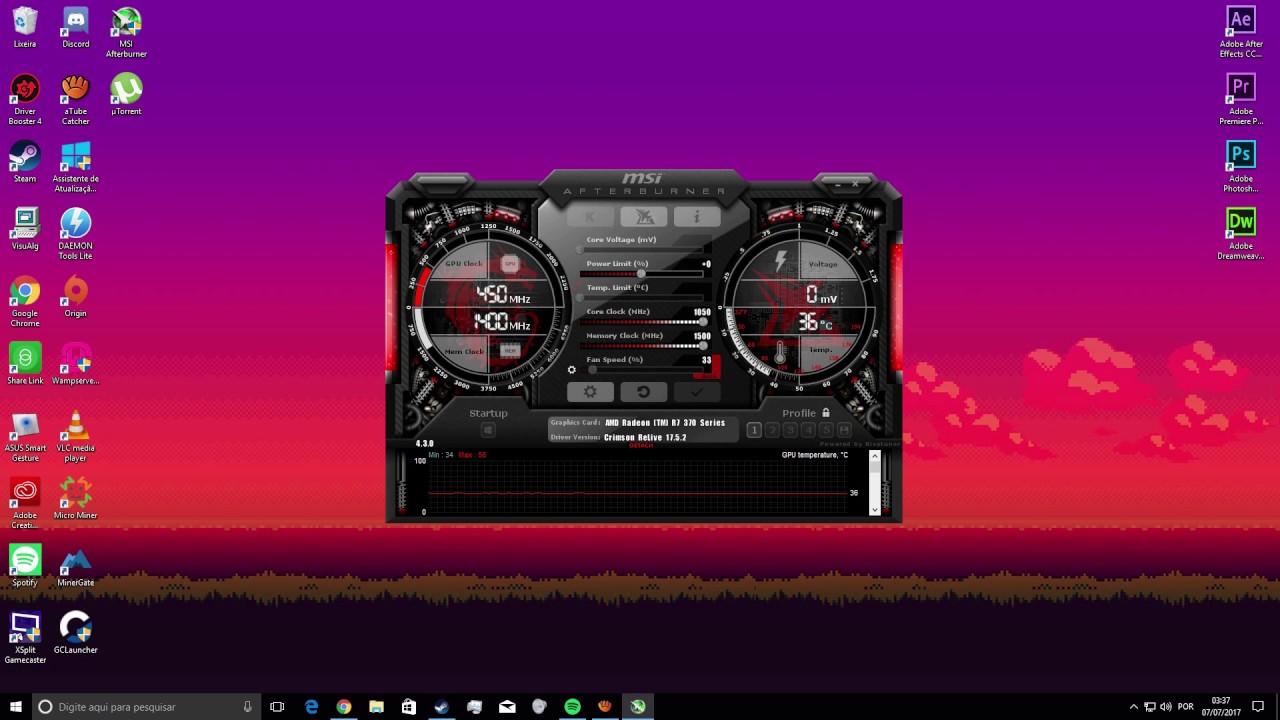Viewport: 1280px width, 720px height.
Task: Click the GPU temperature graph label
Action: (815, 455)
